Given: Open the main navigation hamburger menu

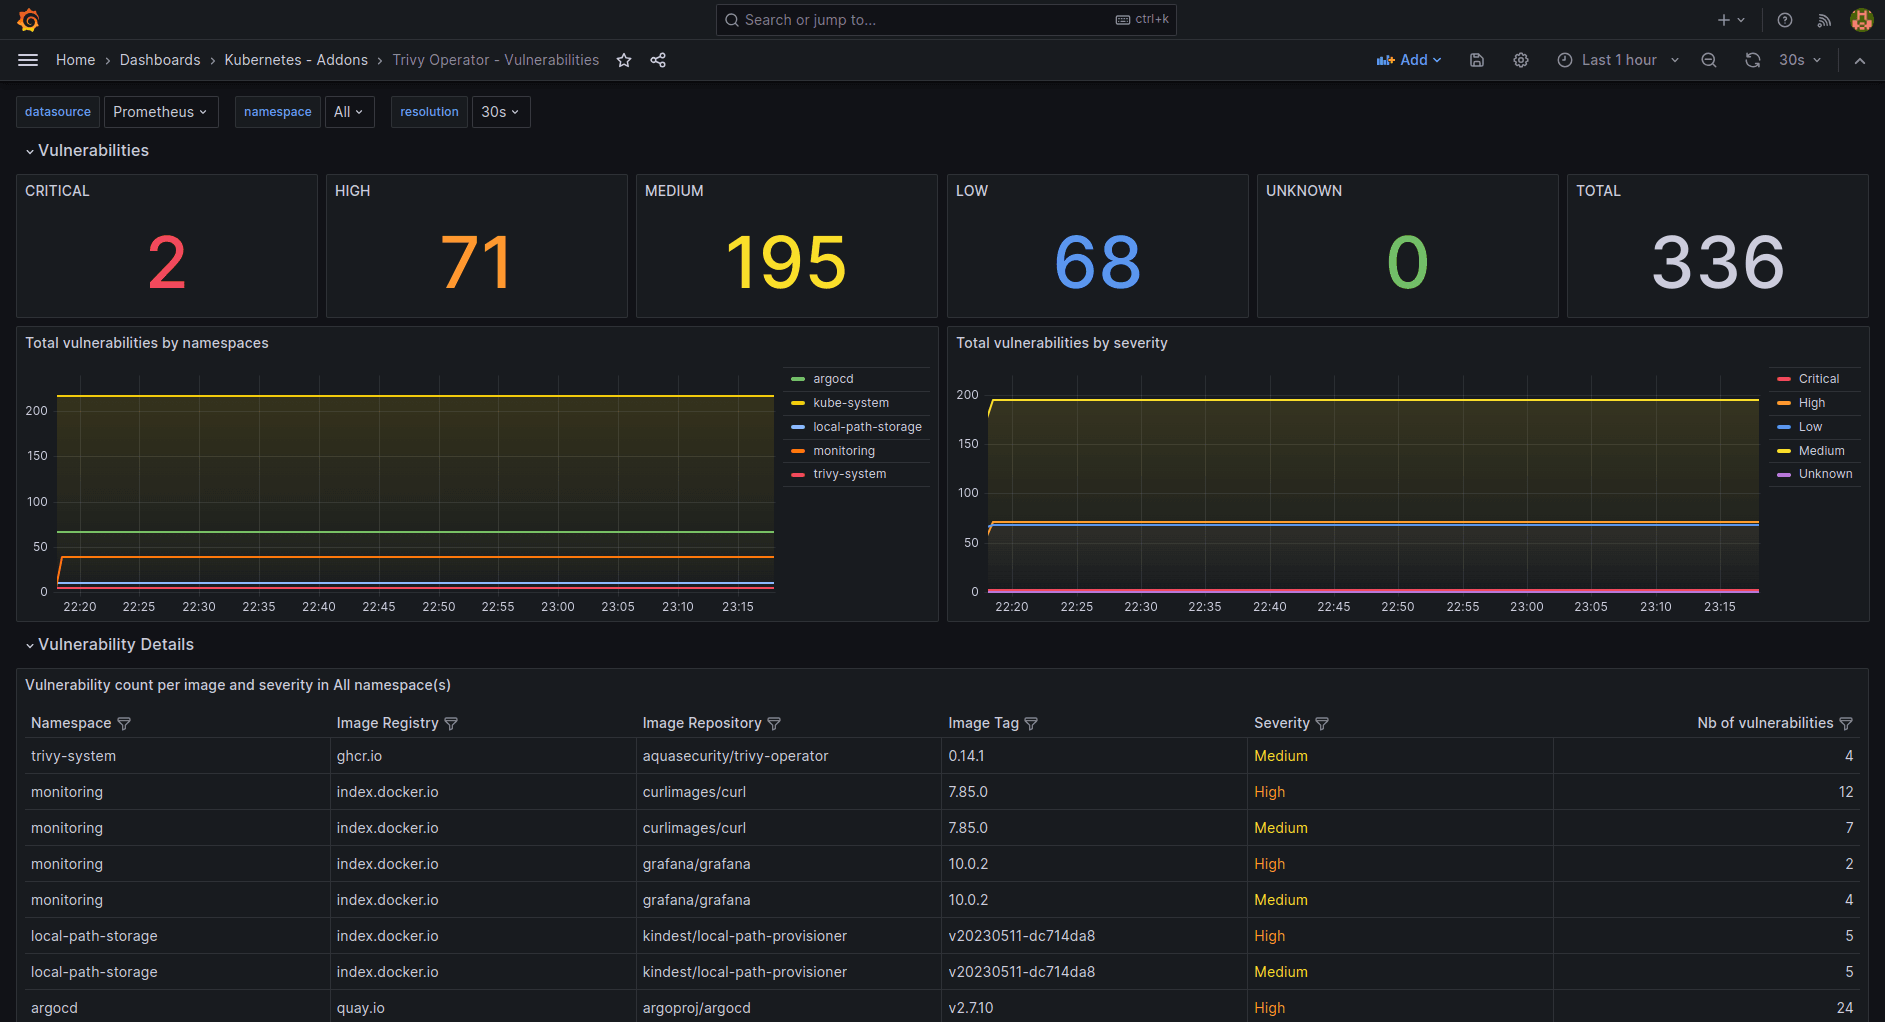Looking at the screenshot, I should (x=28, y=60).
